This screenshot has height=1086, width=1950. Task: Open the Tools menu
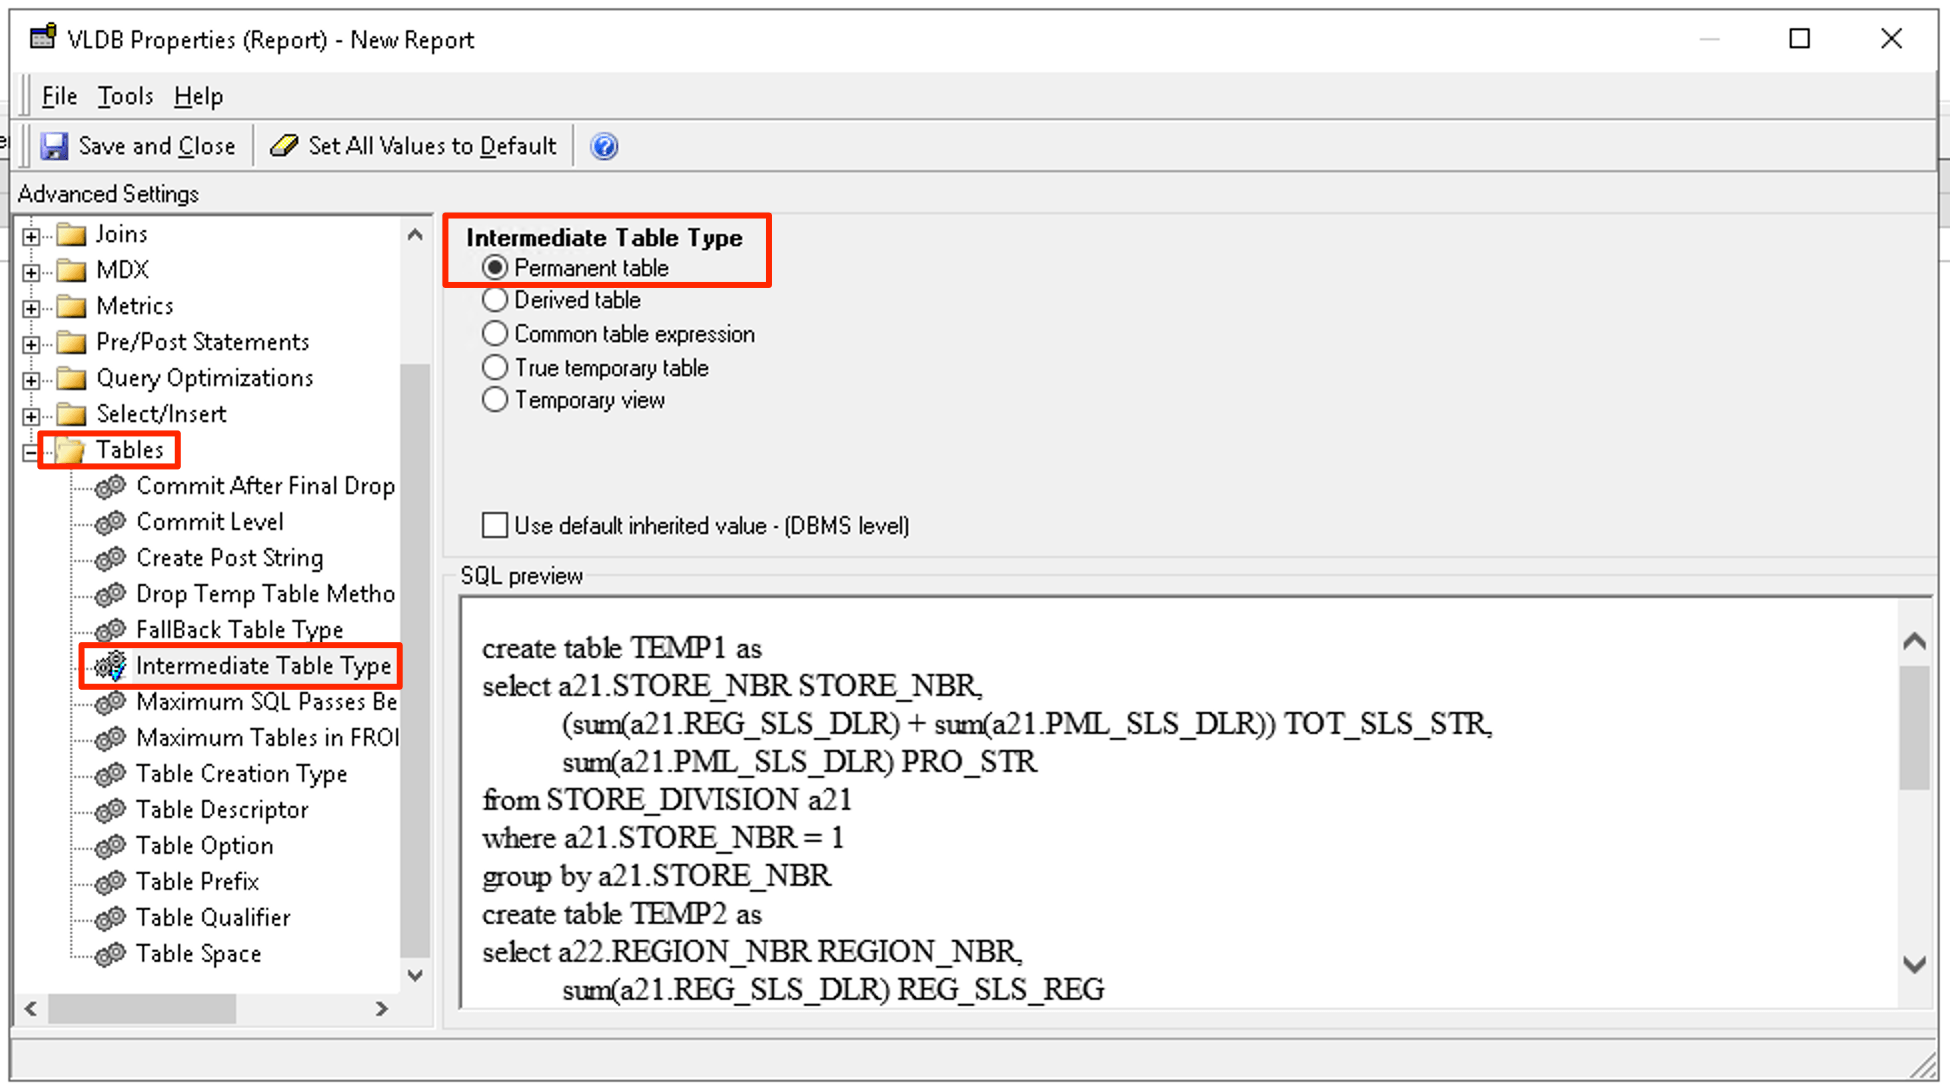[125, 96]
